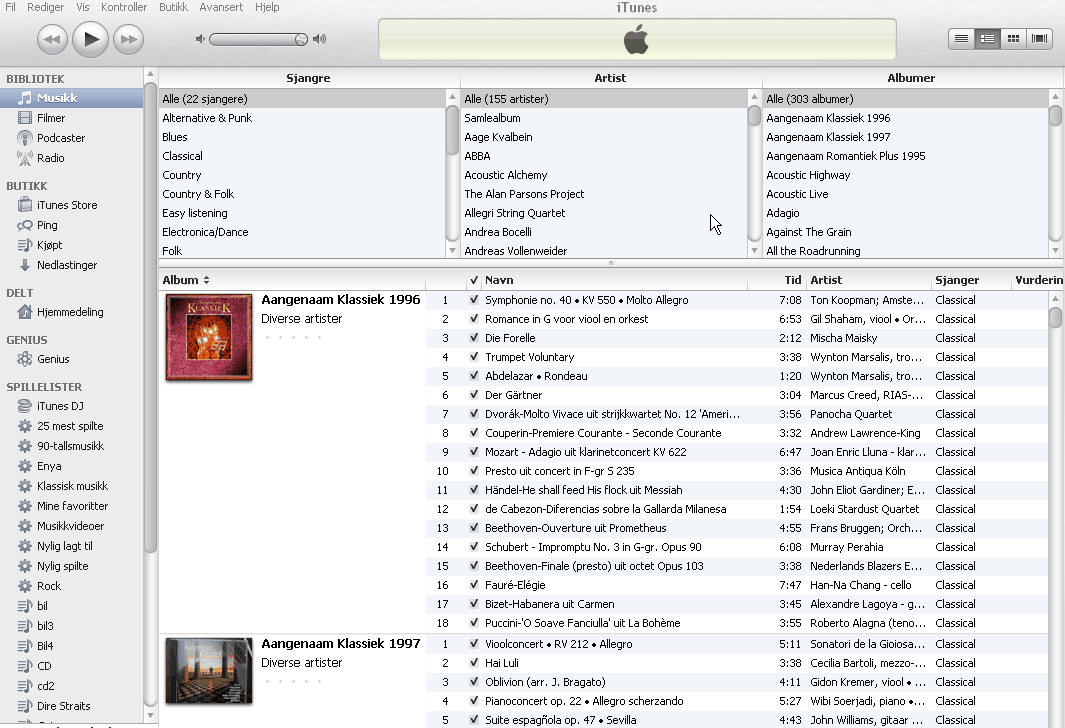The image size is (1065, 728).
Task: Open the Radio icon
Action: [24, 158]
